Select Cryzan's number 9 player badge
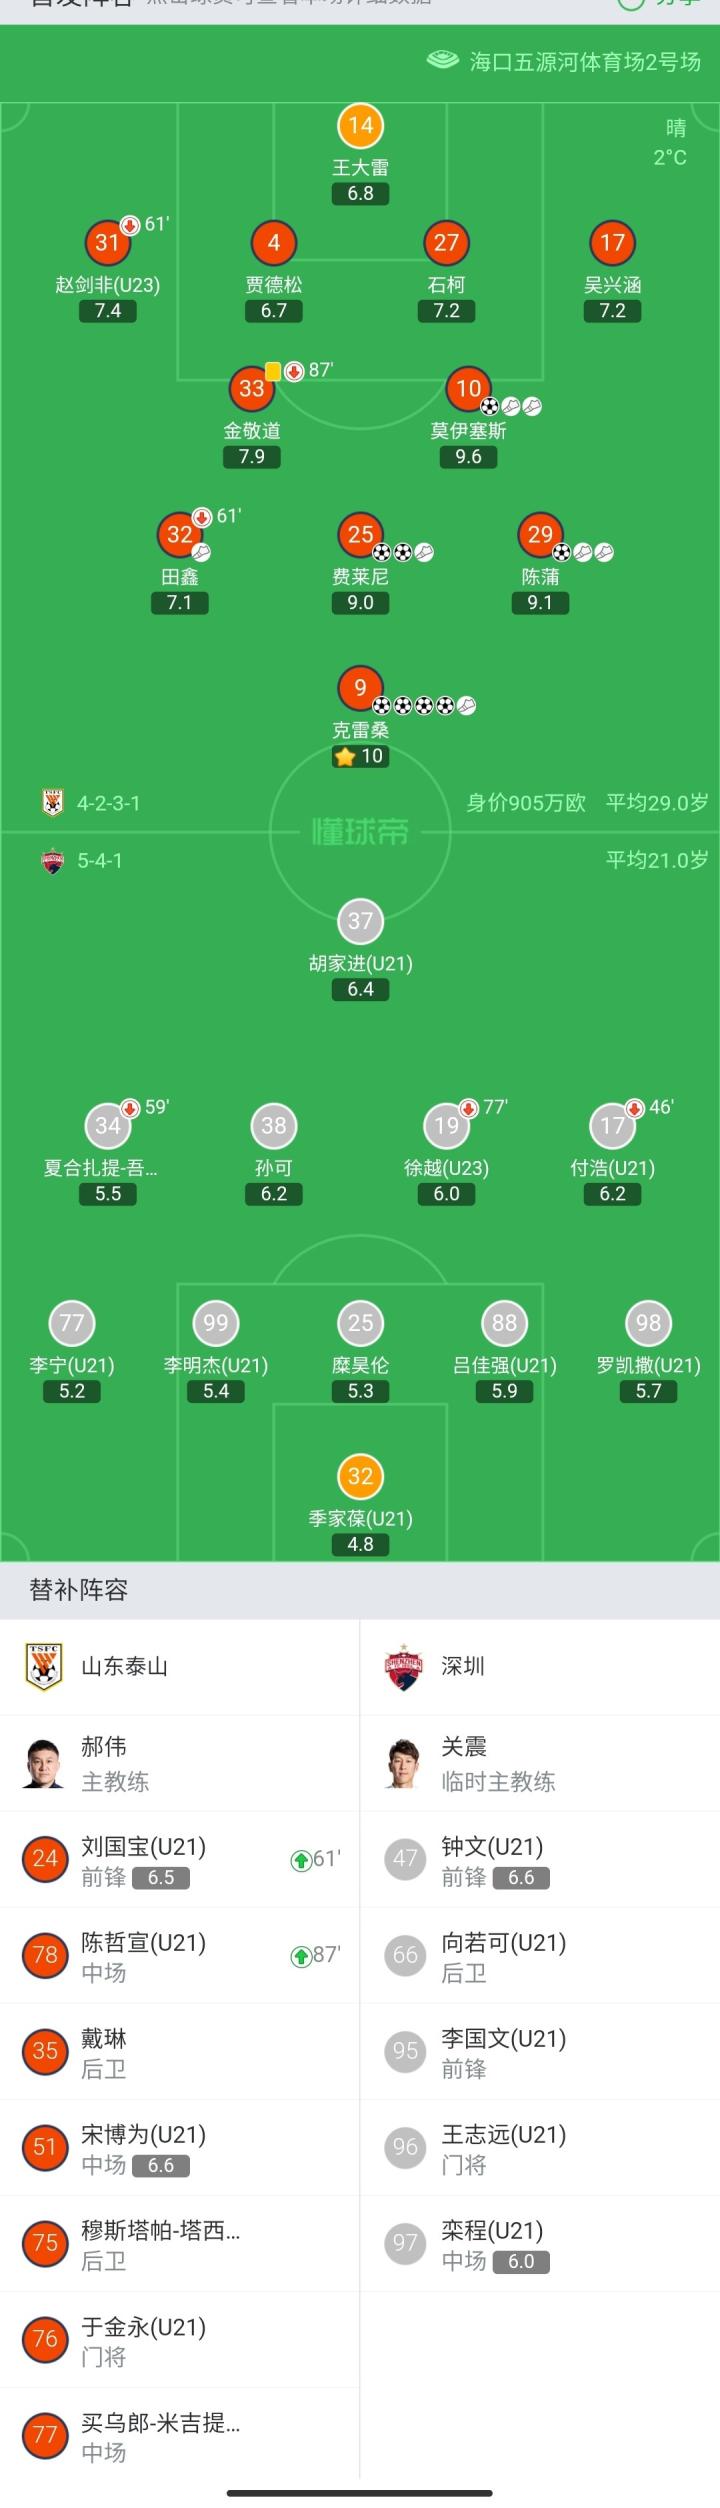The width and height of the screenshot is (720, 2508). pyautogui.click(x=360, y=688)
